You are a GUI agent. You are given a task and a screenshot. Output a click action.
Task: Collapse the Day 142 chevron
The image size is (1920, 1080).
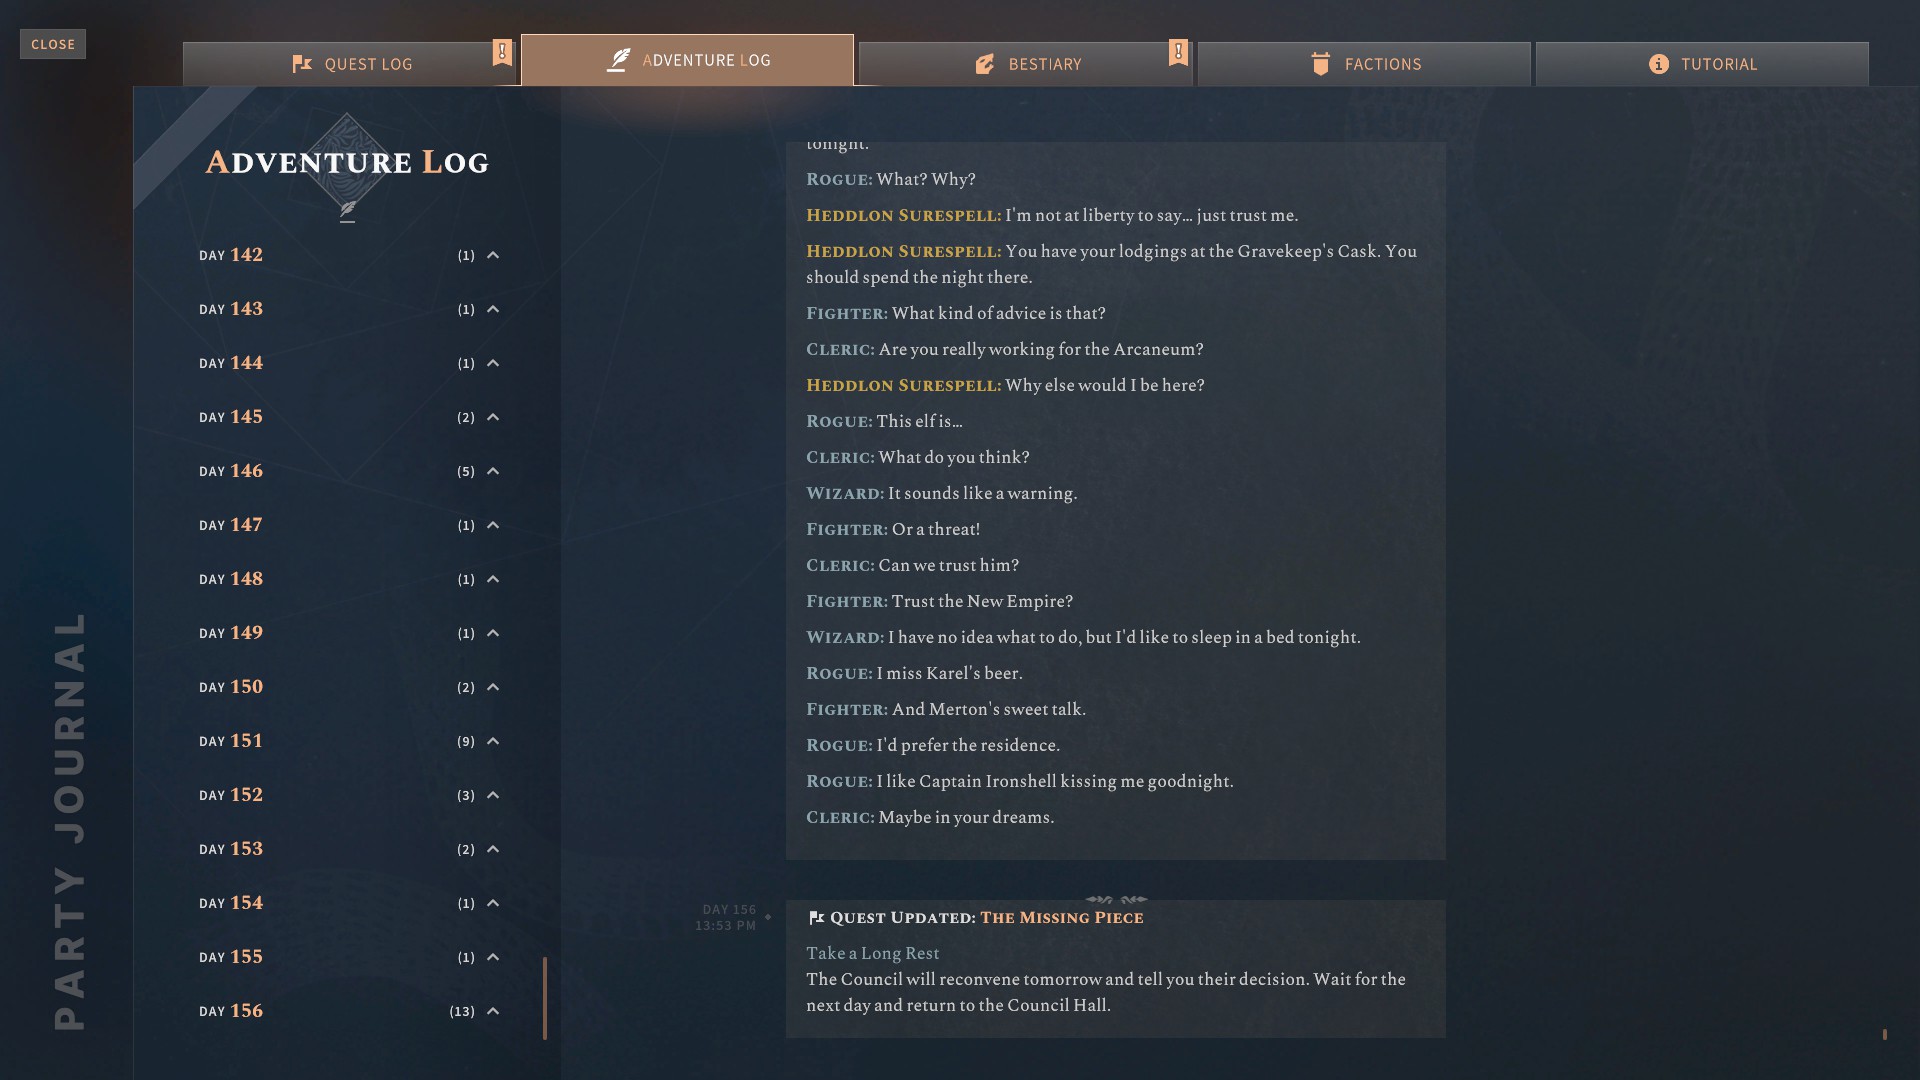[x=493, y=255]
